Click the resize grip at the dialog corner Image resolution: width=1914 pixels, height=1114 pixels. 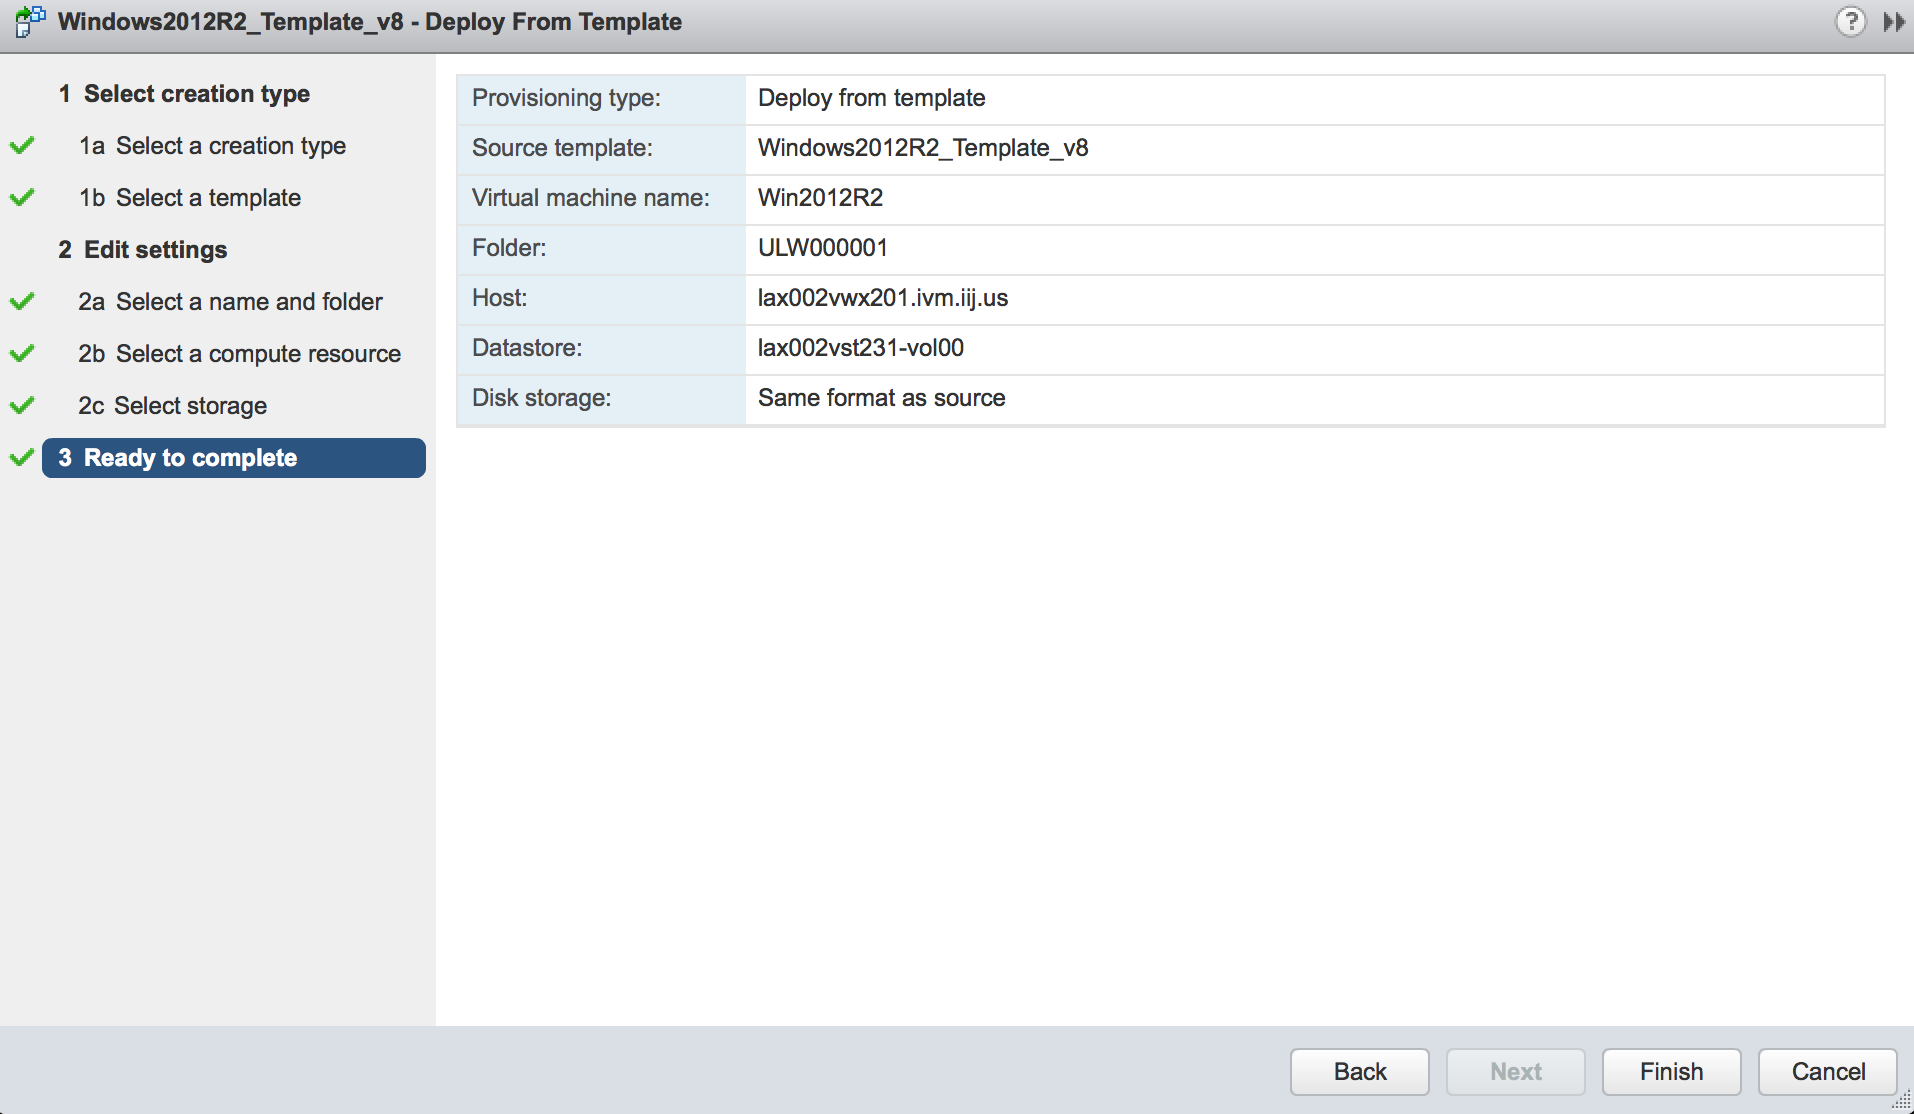coord(1902,1102)
